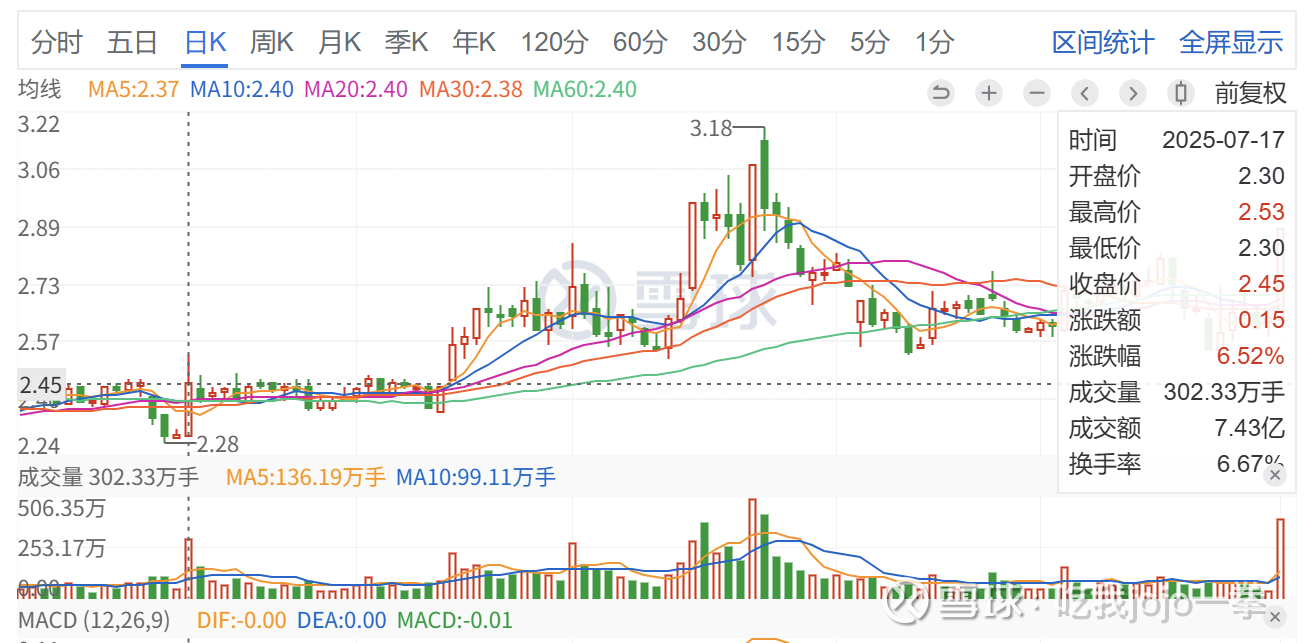Viewport: 1305px width, 643px height.
Task: Close the price details info panel
Action: coord(1274,476)
